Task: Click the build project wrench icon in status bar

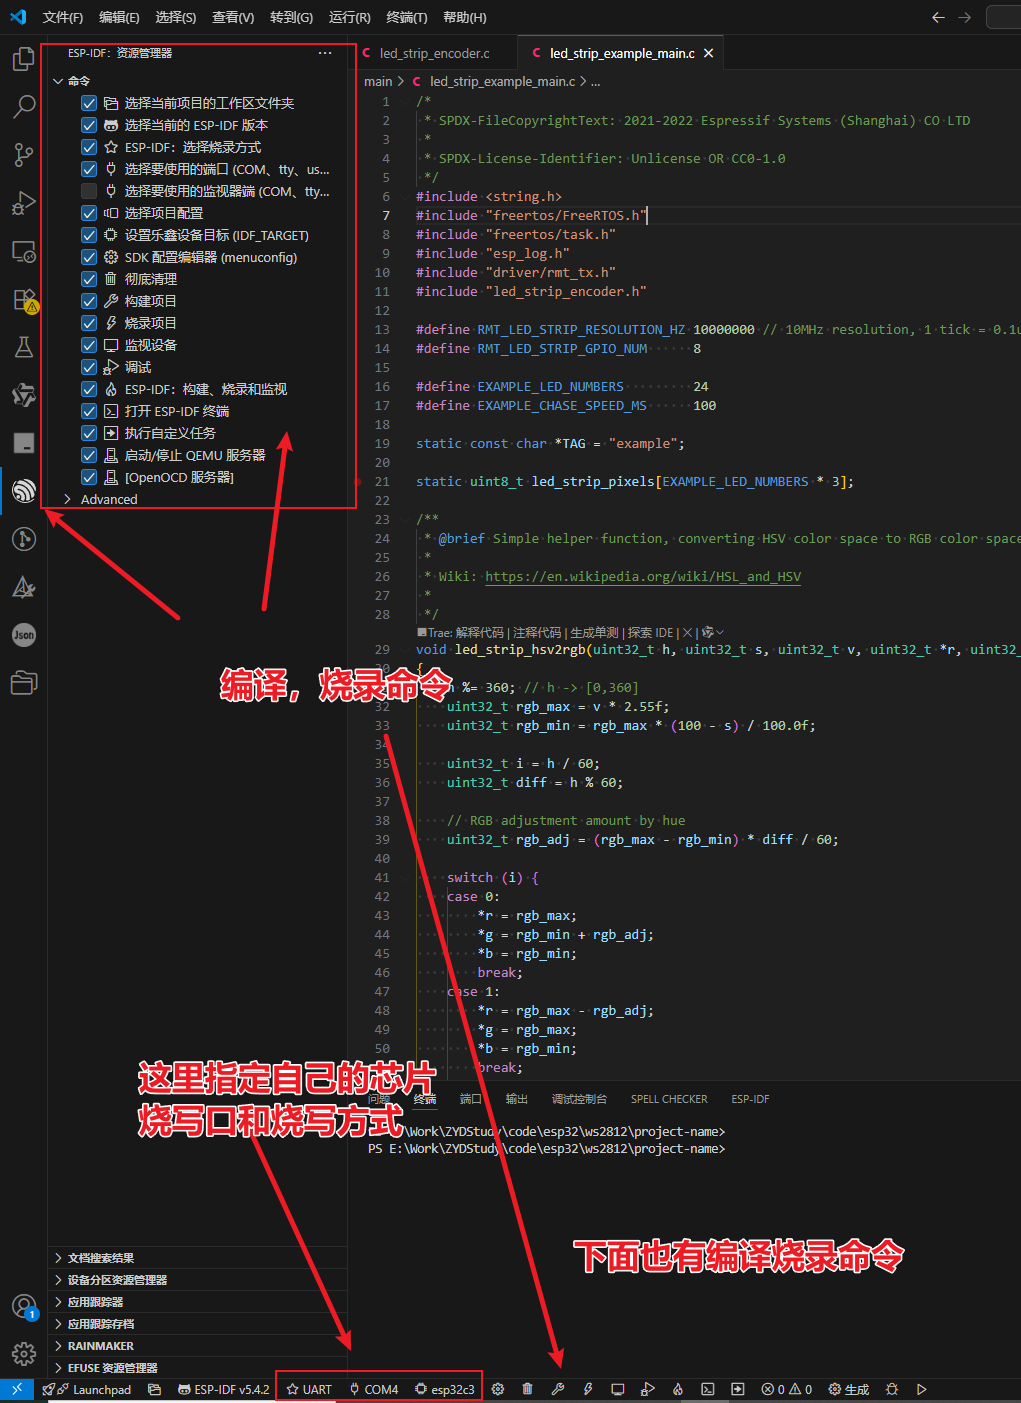Action: coord(558,1389)
